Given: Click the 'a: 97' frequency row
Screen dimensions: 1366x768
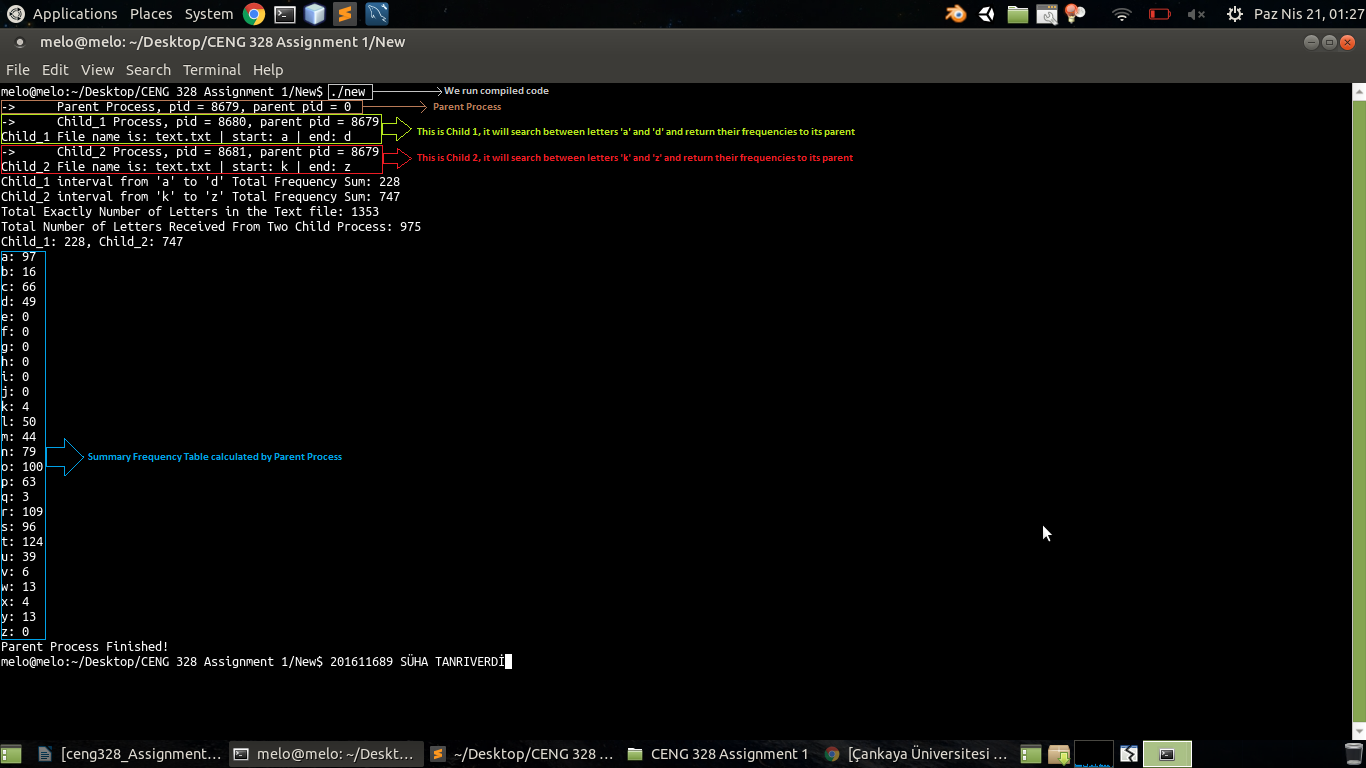Looking at the screenshot, I should pyautogui.click(x=19, y=257).
